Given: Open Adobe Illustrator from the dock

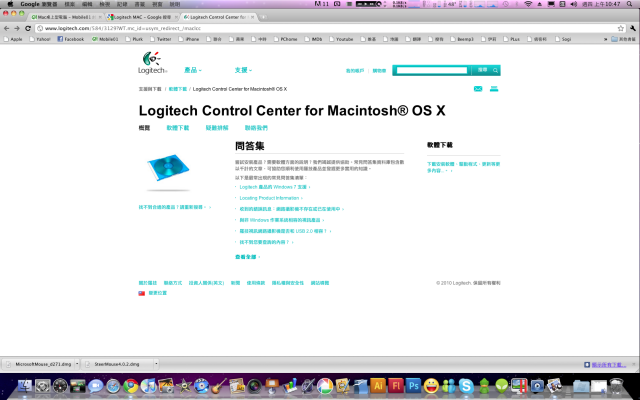Looking at the screenshot, I should [378, 385].
